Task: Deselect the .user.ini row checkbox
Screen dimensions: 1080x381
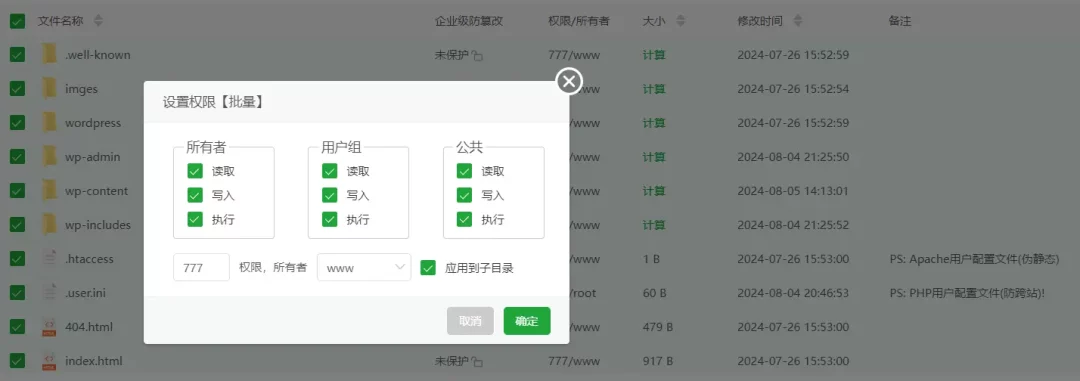Action: (17, 293)
